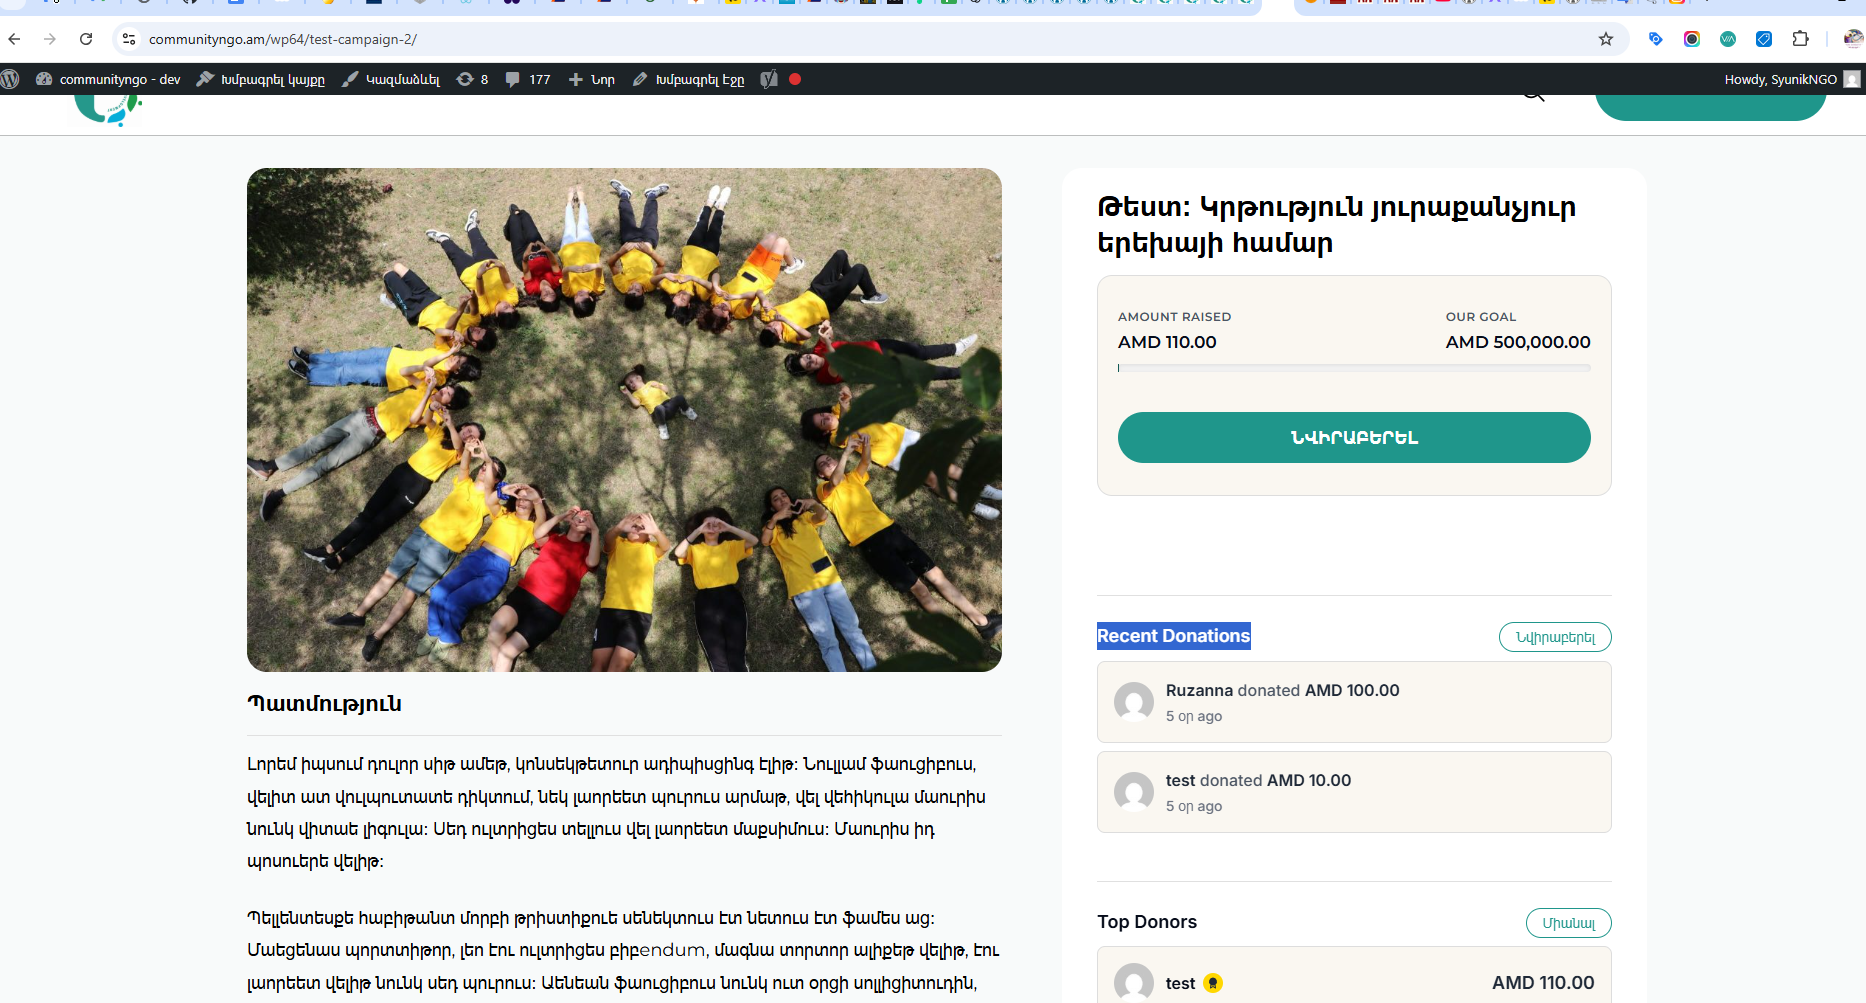Screen dimensions: 1866x1003
Task: Click the campaign group photo
Action: pos(624,420)
